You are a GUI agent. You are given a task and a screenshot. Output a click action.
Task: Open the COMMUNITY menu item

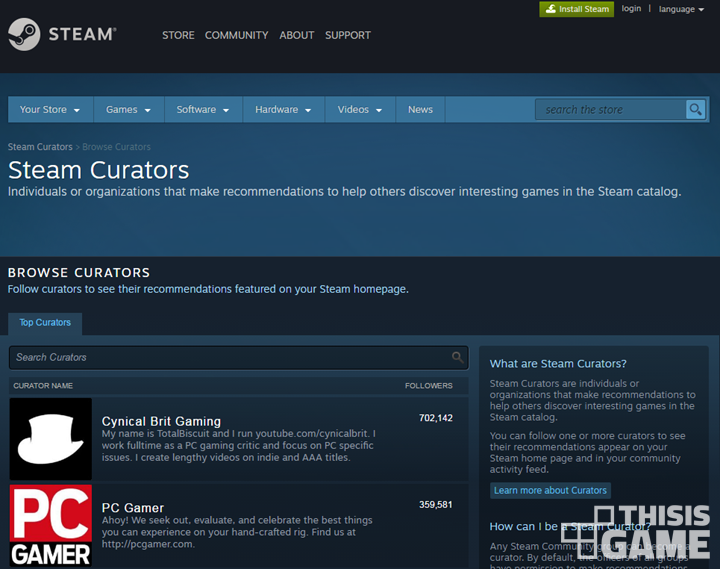236,35
